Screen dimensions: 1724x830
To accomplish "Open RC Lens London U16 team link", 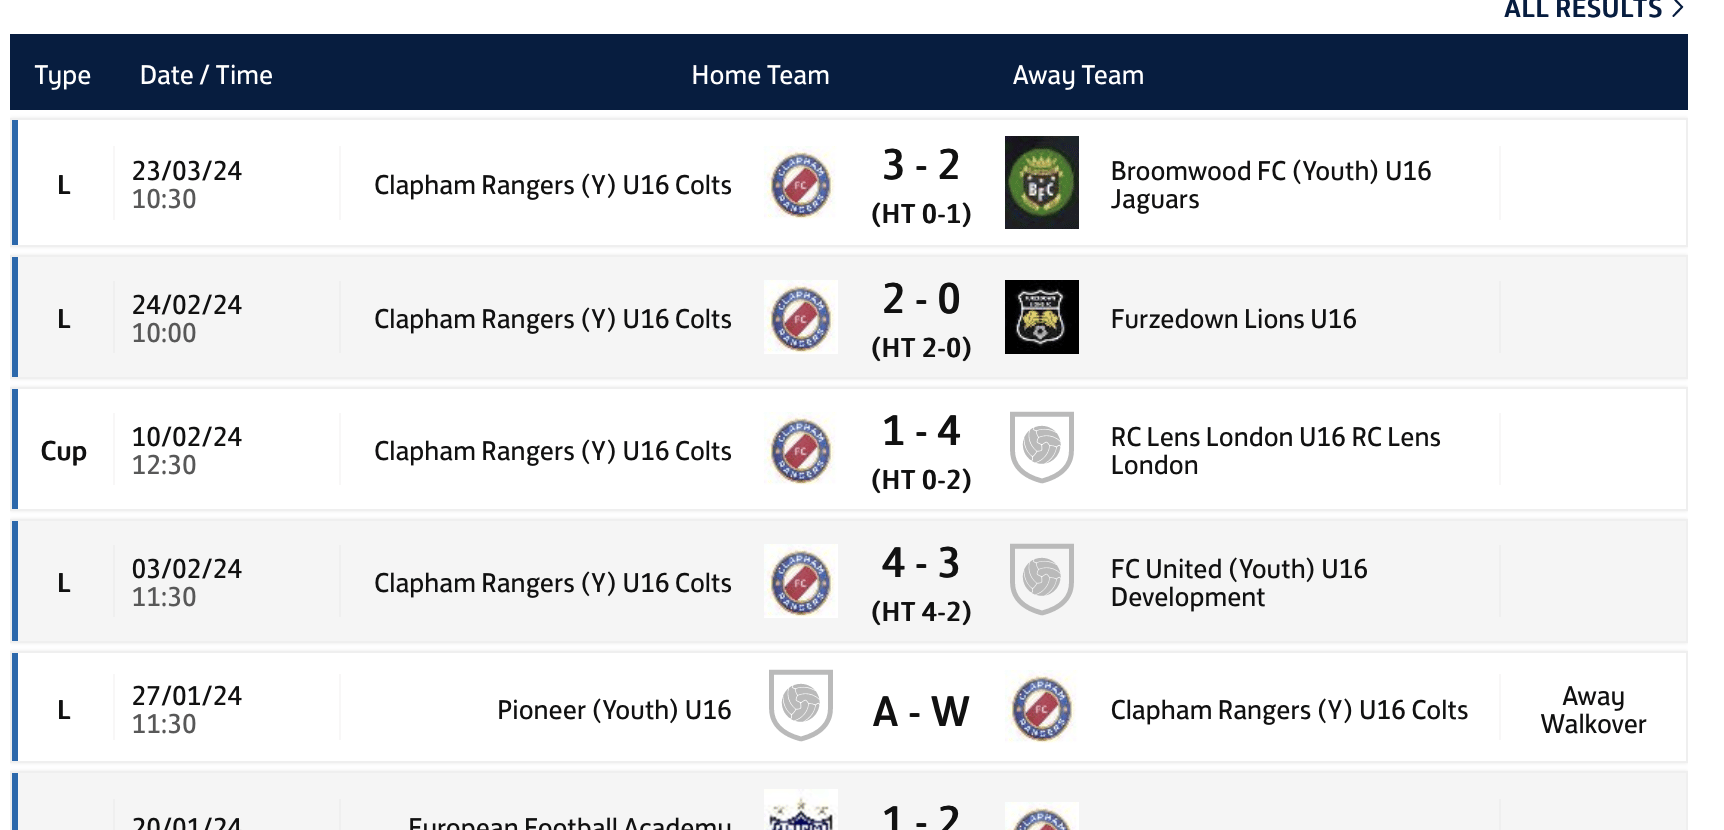I will 1275,451.
